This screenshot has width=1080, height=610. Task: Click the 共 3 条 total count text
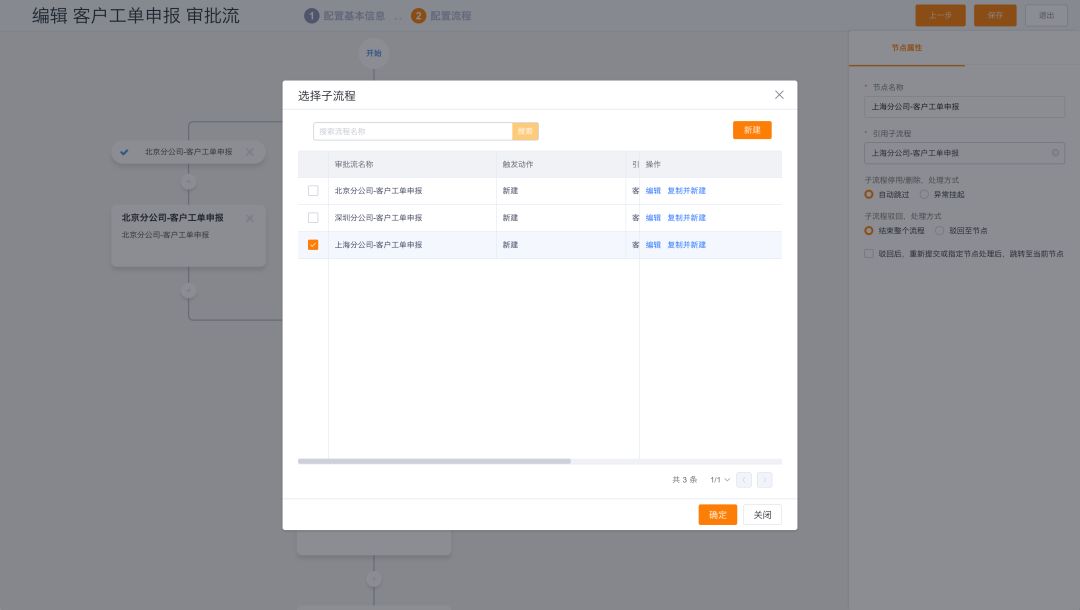685,480
